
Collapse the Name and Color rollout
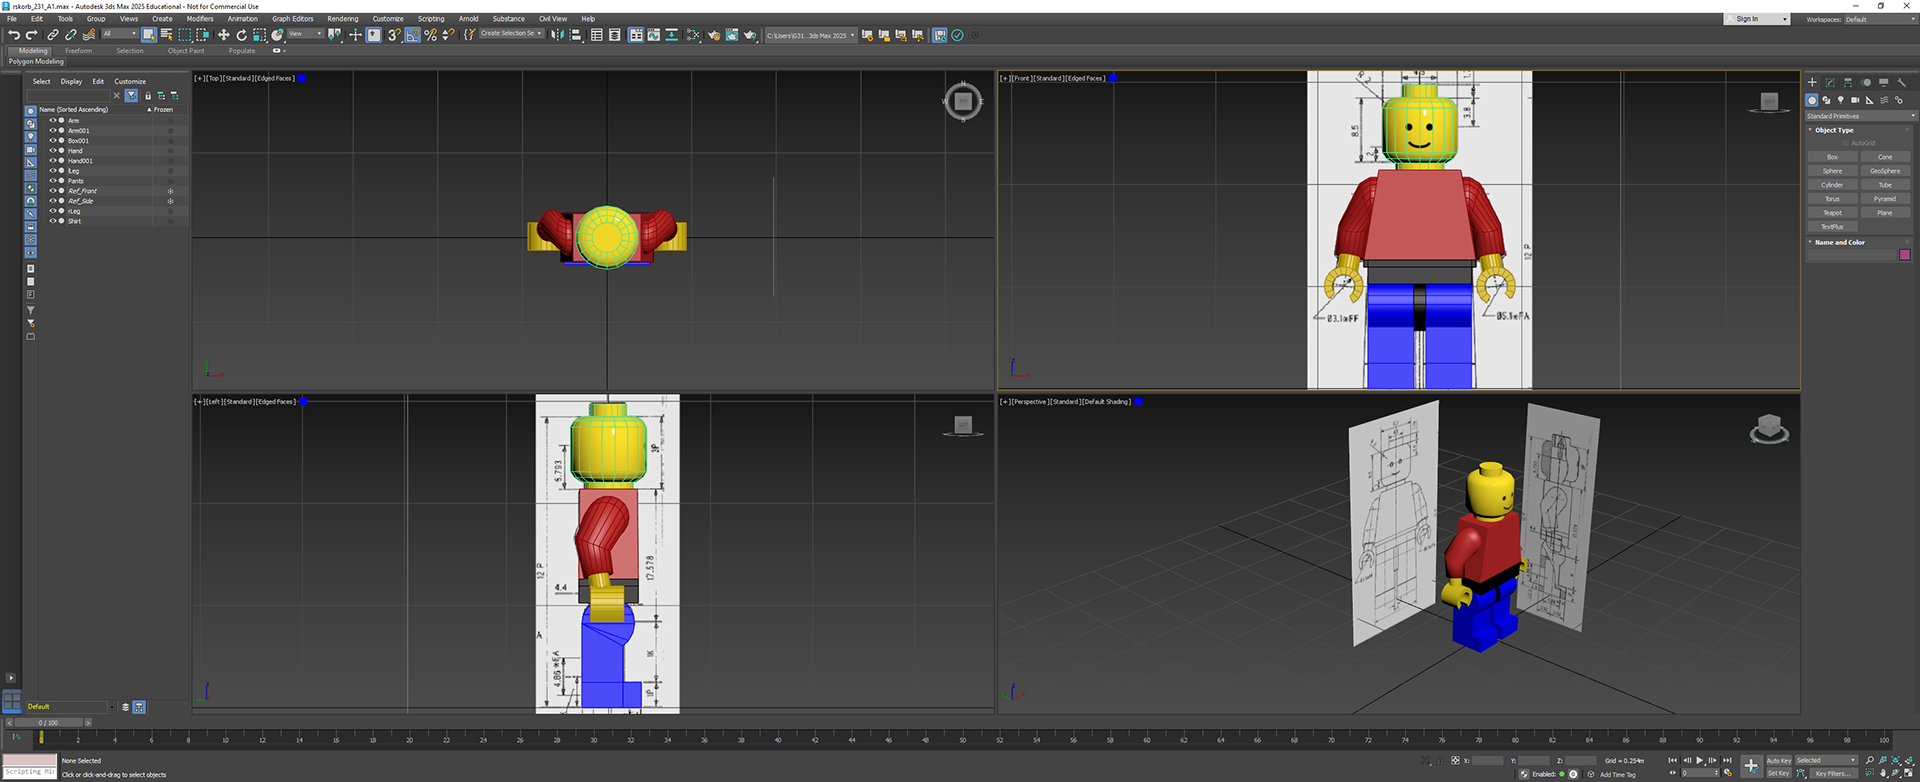click(1810, 242)
